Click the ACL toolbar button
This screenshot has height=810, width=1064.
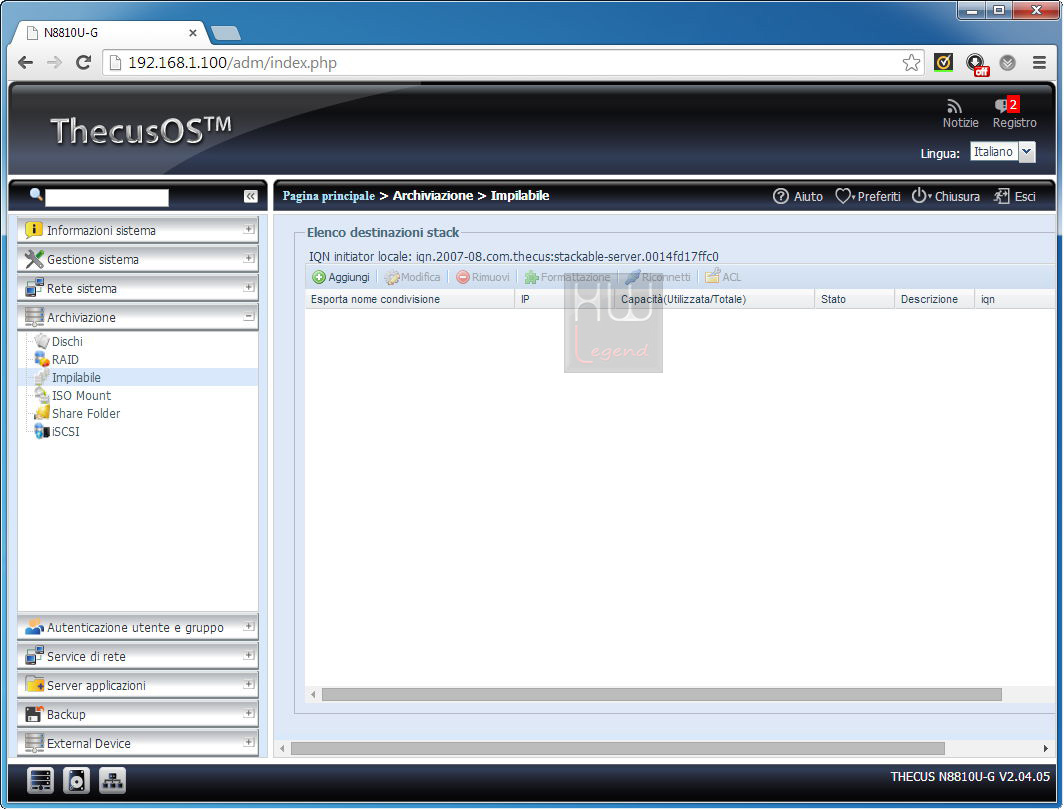point(723,277)
